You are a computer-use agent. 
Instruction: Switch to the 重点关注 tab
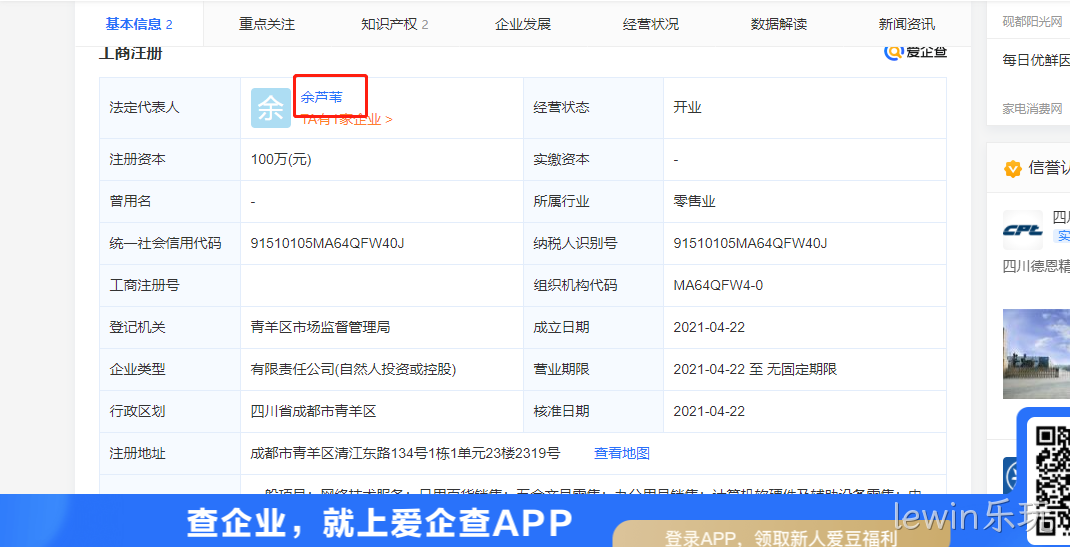pos(267,25)
